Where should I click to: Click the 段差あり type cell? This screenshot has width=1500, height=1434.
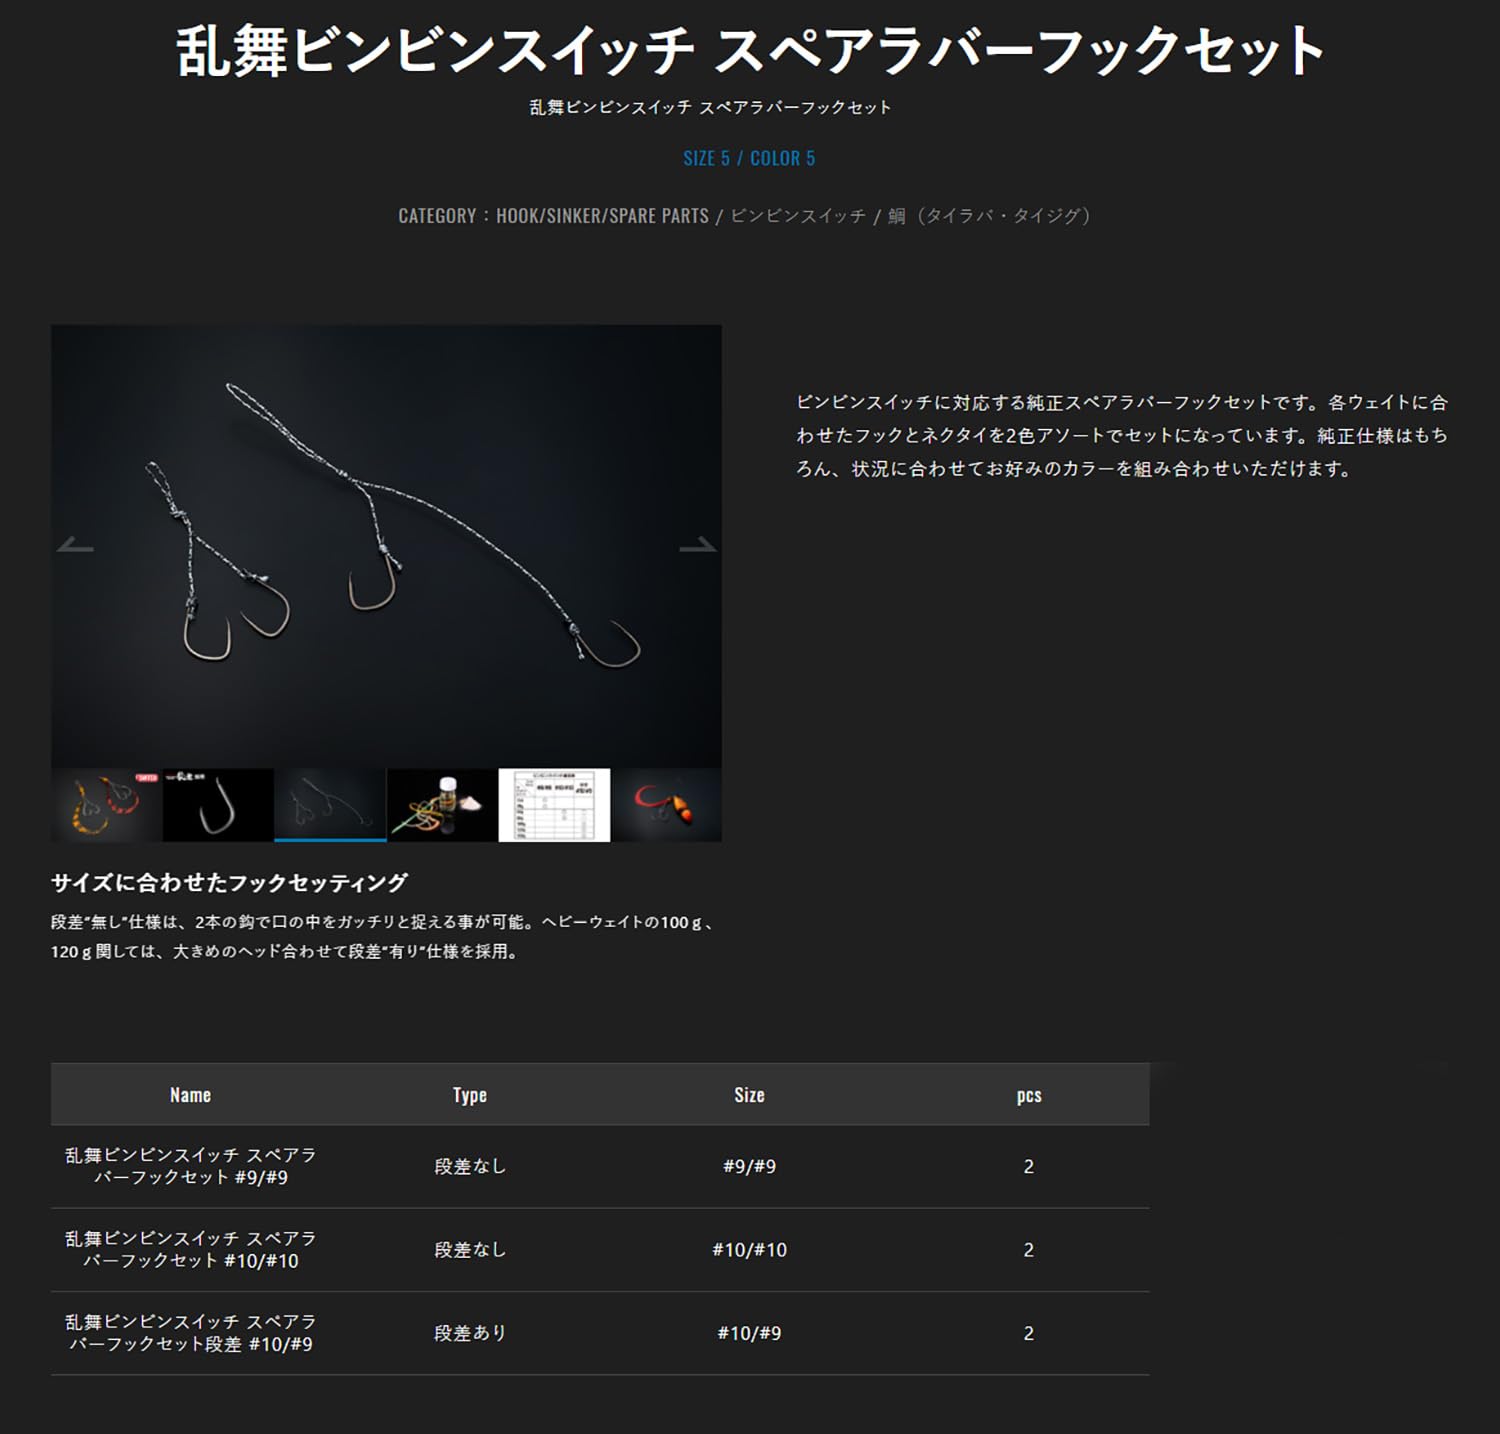coord(470,1333)
